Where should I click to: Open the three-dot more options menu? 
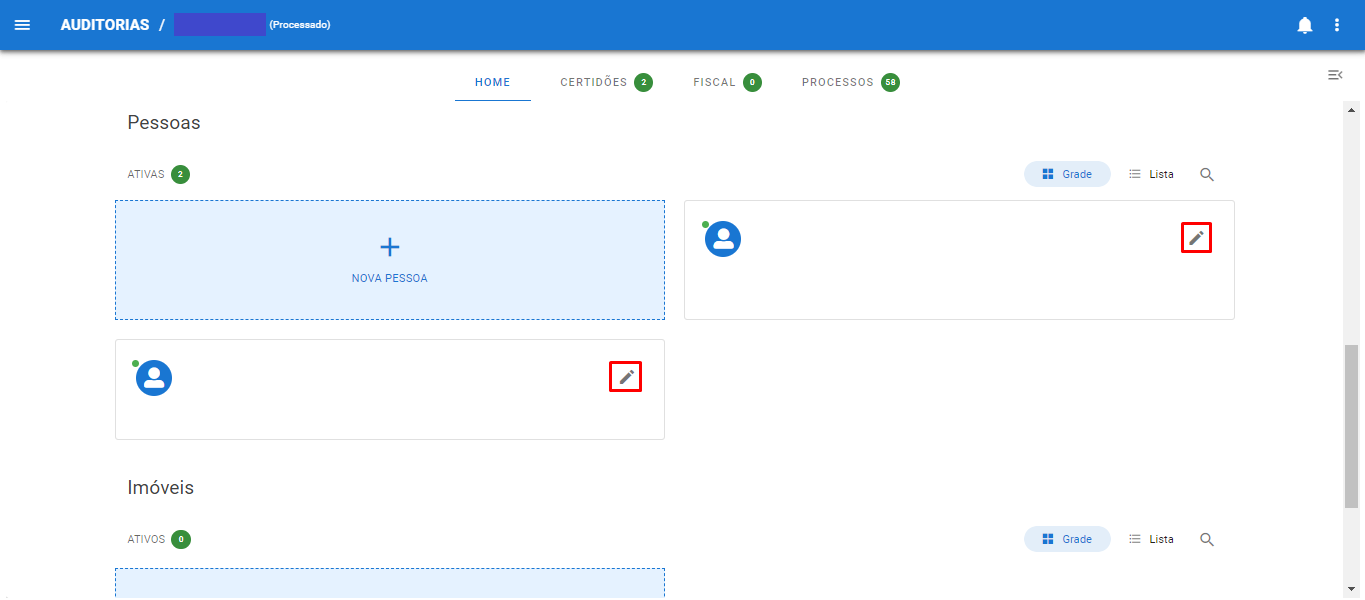pyautogui.click(x=1337, y=25)
